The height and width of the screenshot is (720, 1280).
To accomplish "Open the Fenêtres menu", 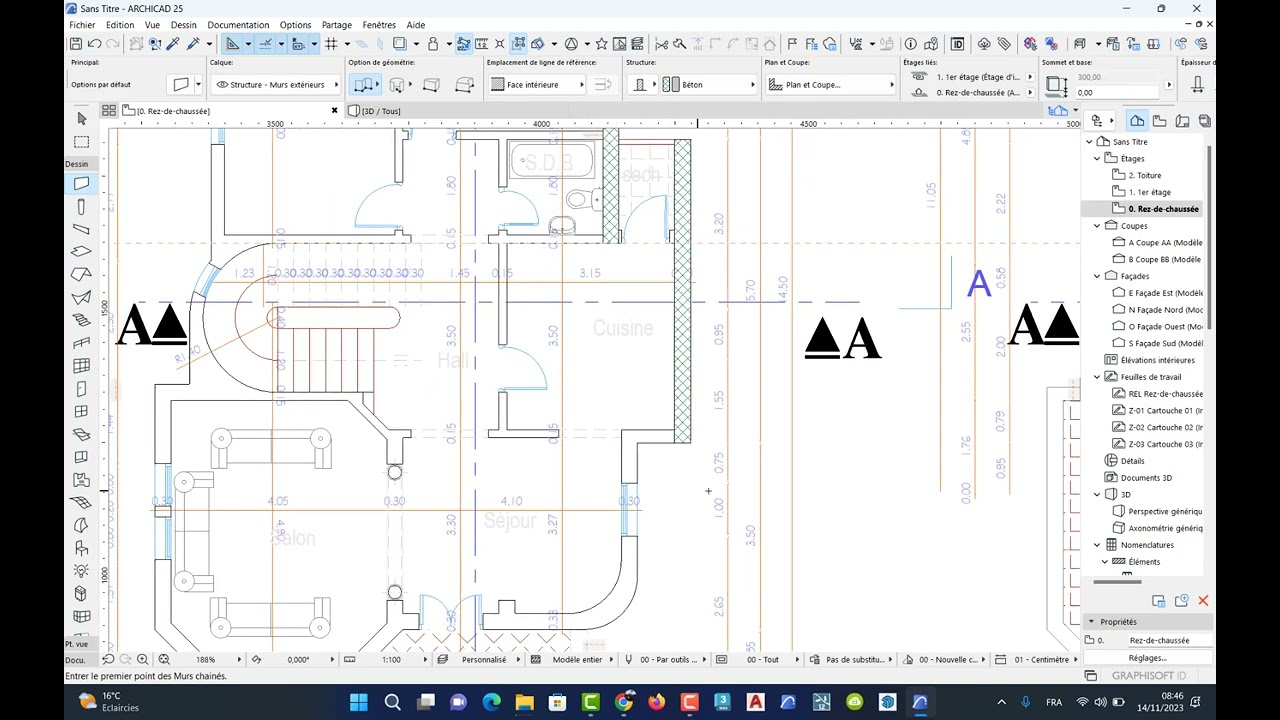I will 379,25.
